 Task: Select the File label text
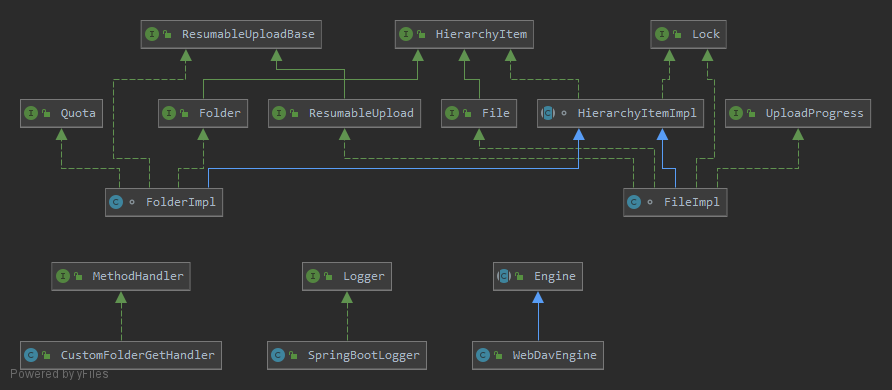[495, 113]
